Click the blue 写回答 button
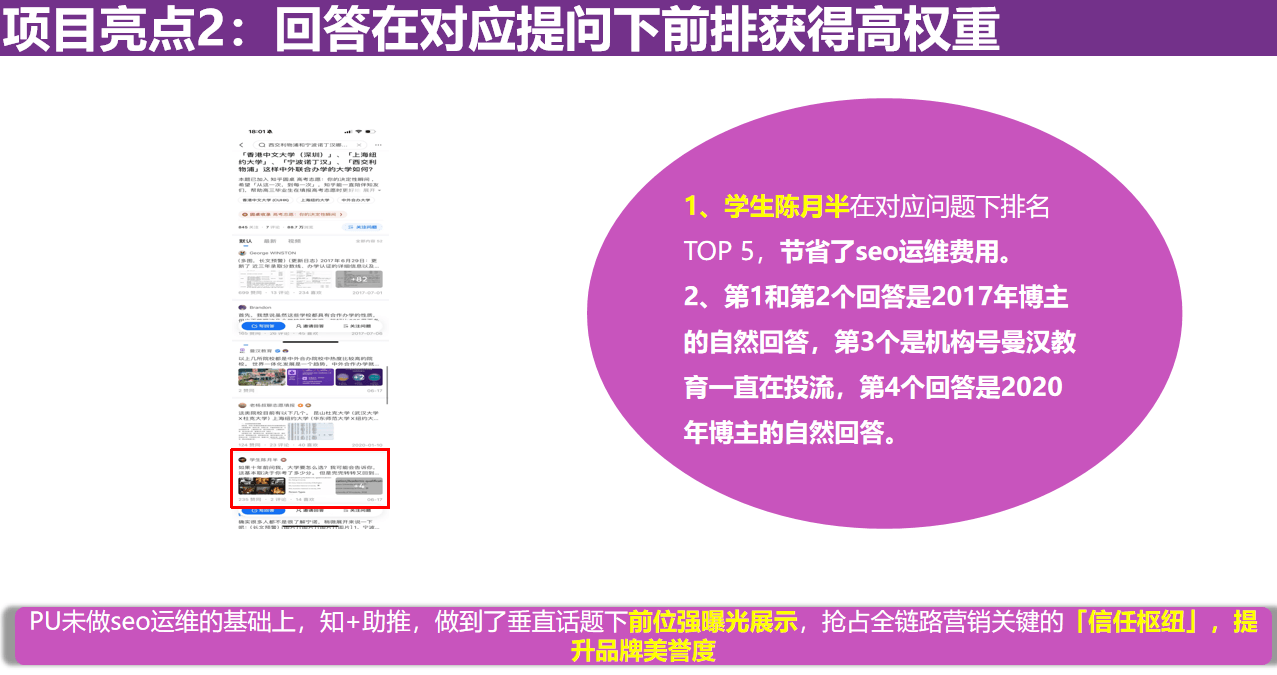 click(263, 326)
